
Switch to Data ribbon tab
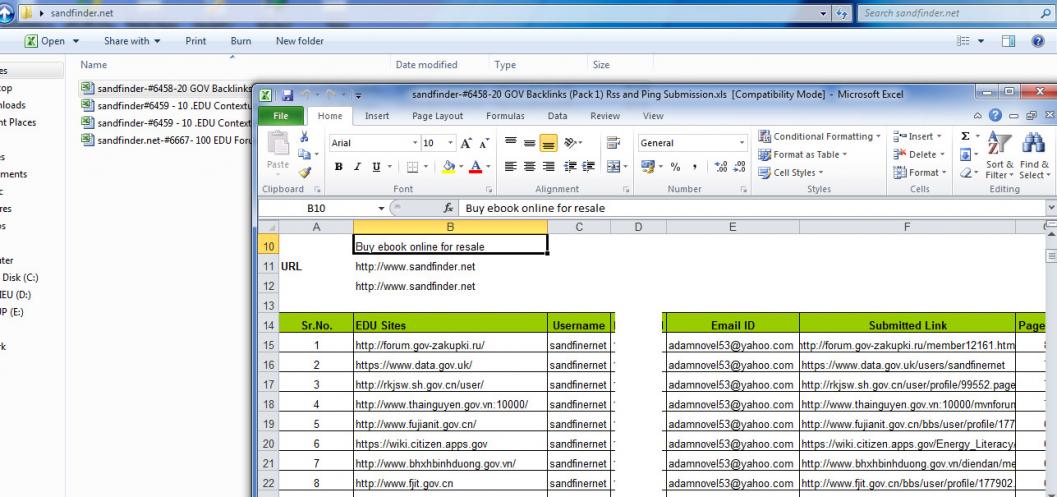557,116
